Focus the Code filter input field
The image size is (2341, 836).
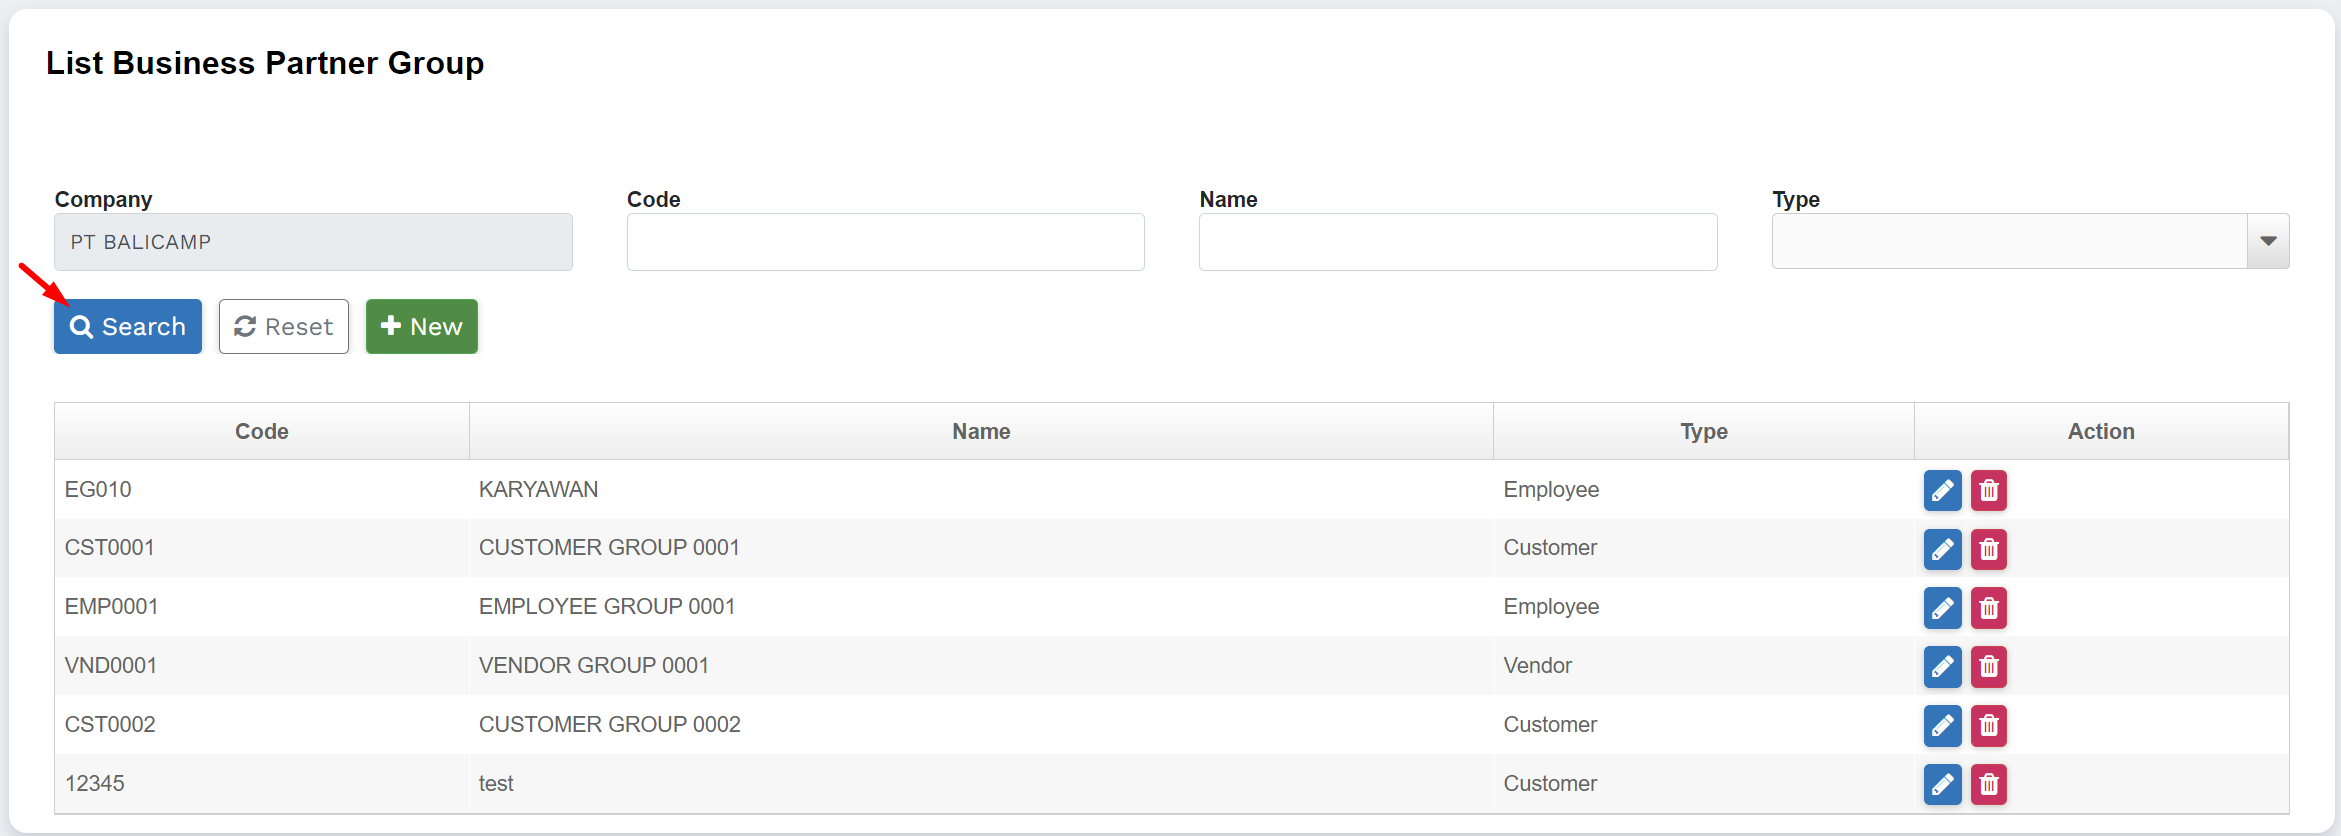coord(885,242)
